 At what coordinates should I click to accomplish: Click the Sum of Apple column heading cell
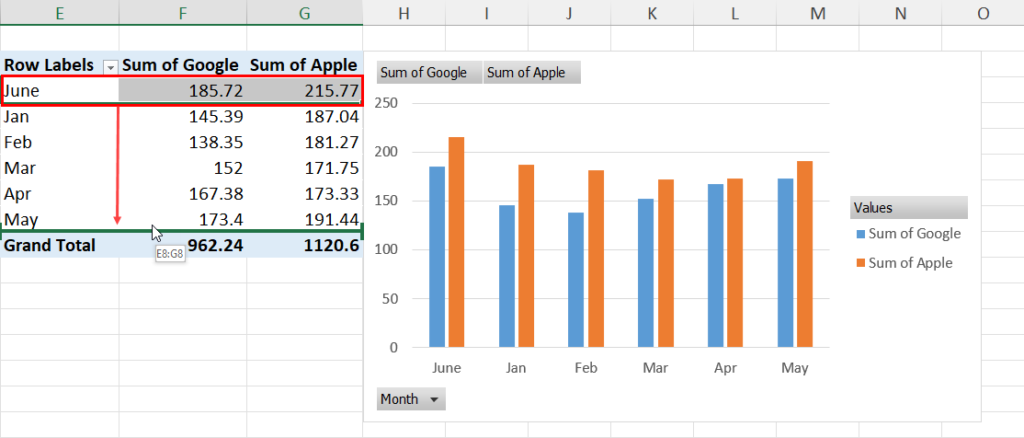coord(304,65)
